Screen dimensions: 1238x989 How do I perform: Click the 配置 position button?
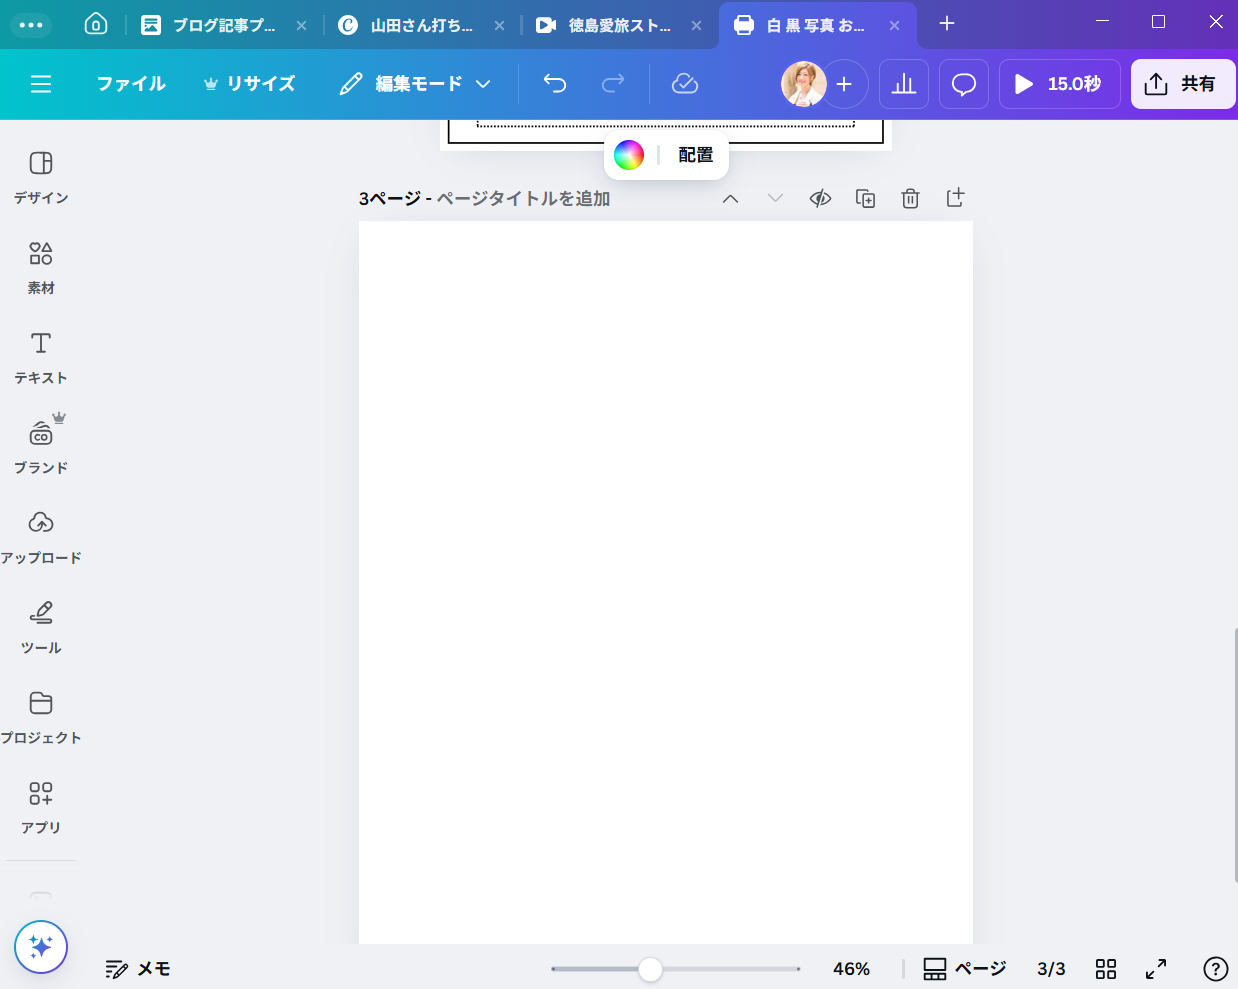click(x=696, y=155)
